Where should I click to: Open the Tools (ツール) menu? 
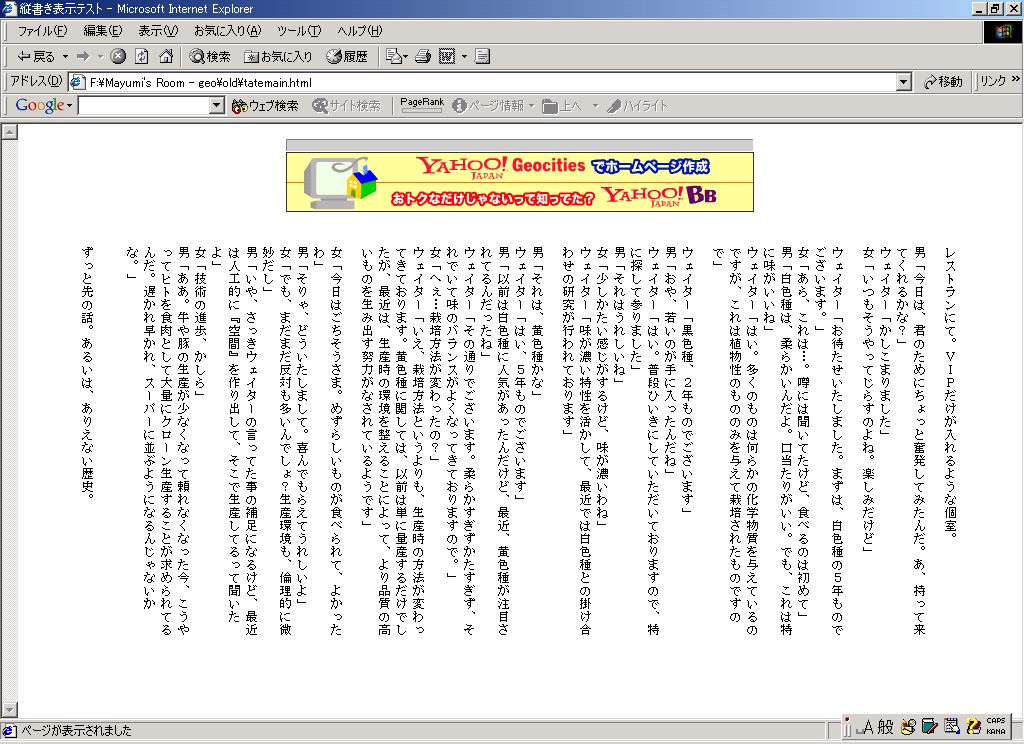pyautogui.click(x=299, y=31)
